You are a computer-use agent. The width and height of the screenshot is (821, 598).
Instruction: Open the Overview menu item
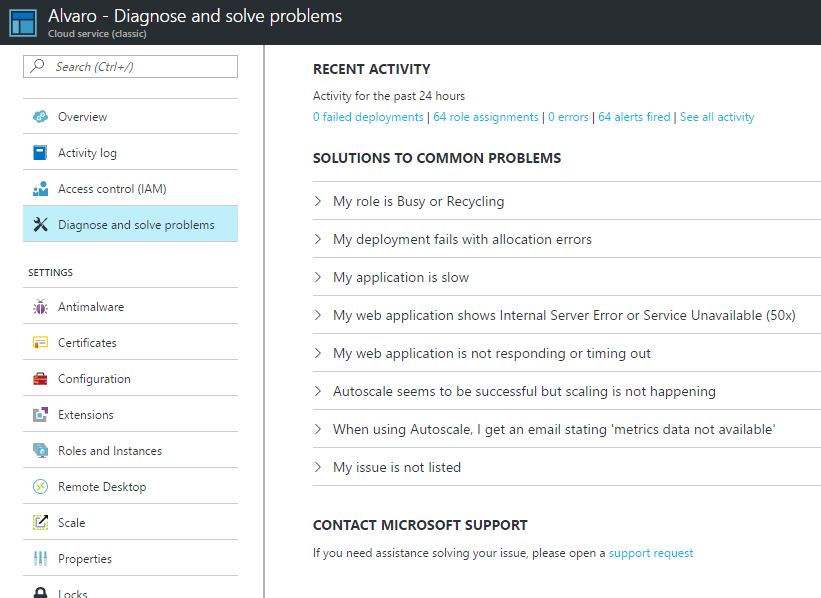(130, 117)
